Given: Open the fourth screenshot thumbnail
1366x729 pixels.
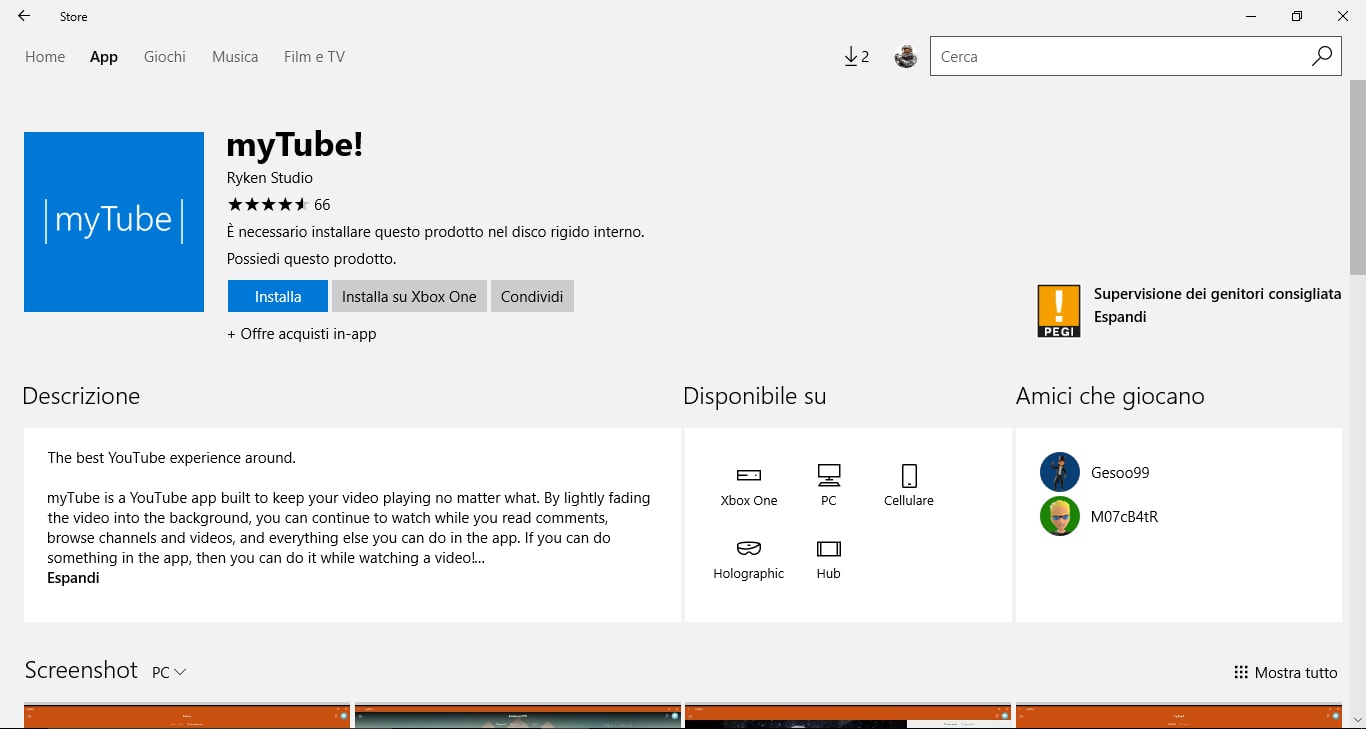Looking at the screenshot, I should [x=1179, y=715].
